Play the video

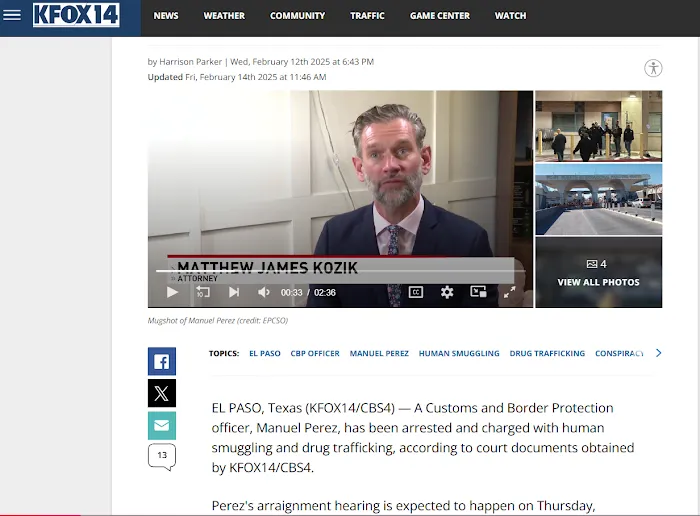(x=172, y=292)
